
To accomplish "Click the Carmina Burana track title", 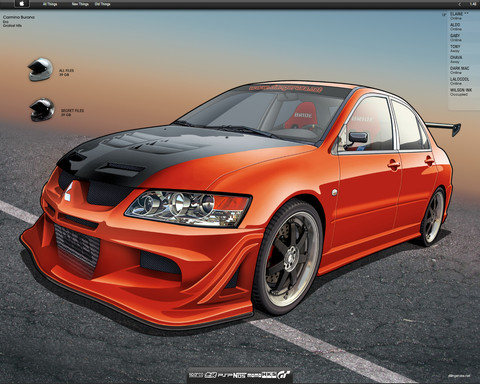I will (19, 17).
